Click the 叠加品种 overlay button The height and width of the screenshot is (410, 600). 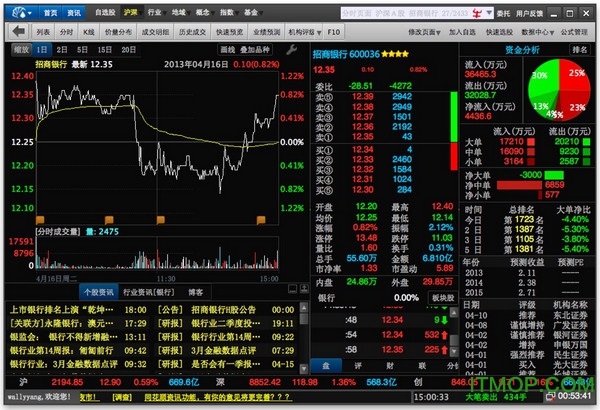[258, 49]
